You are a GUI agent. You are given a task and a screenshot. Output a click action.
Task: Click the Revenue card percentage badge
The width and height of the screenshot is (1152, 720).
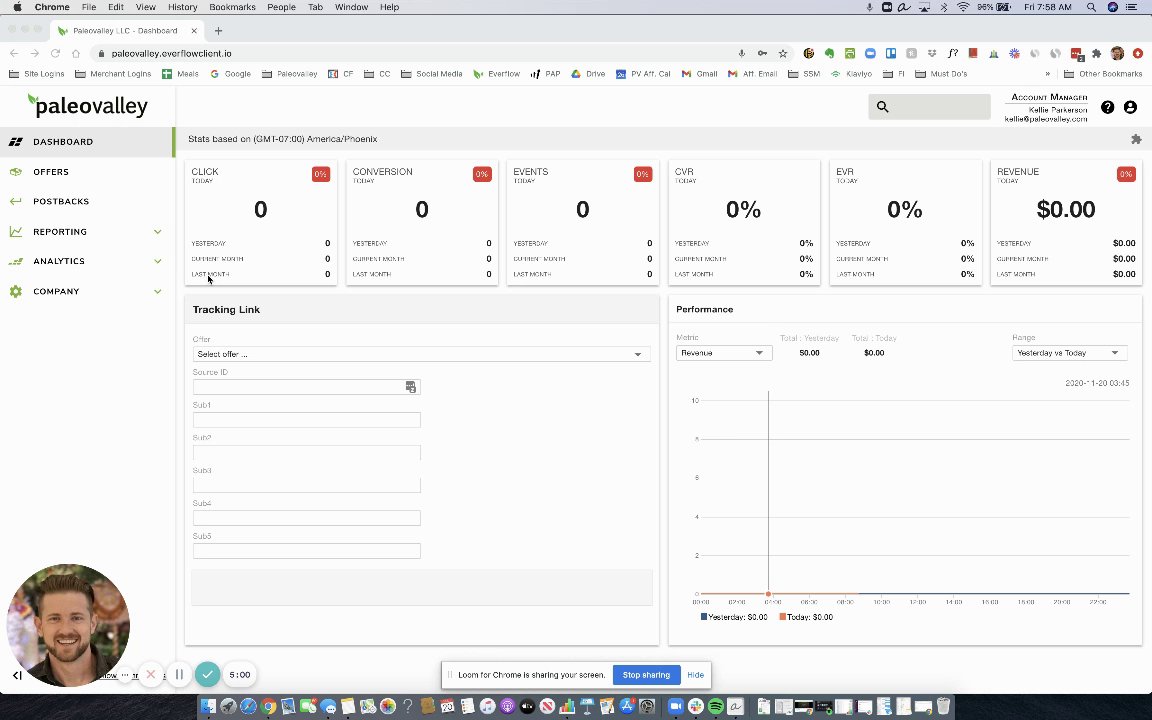pyautogui.click(x=1126, y=174)
